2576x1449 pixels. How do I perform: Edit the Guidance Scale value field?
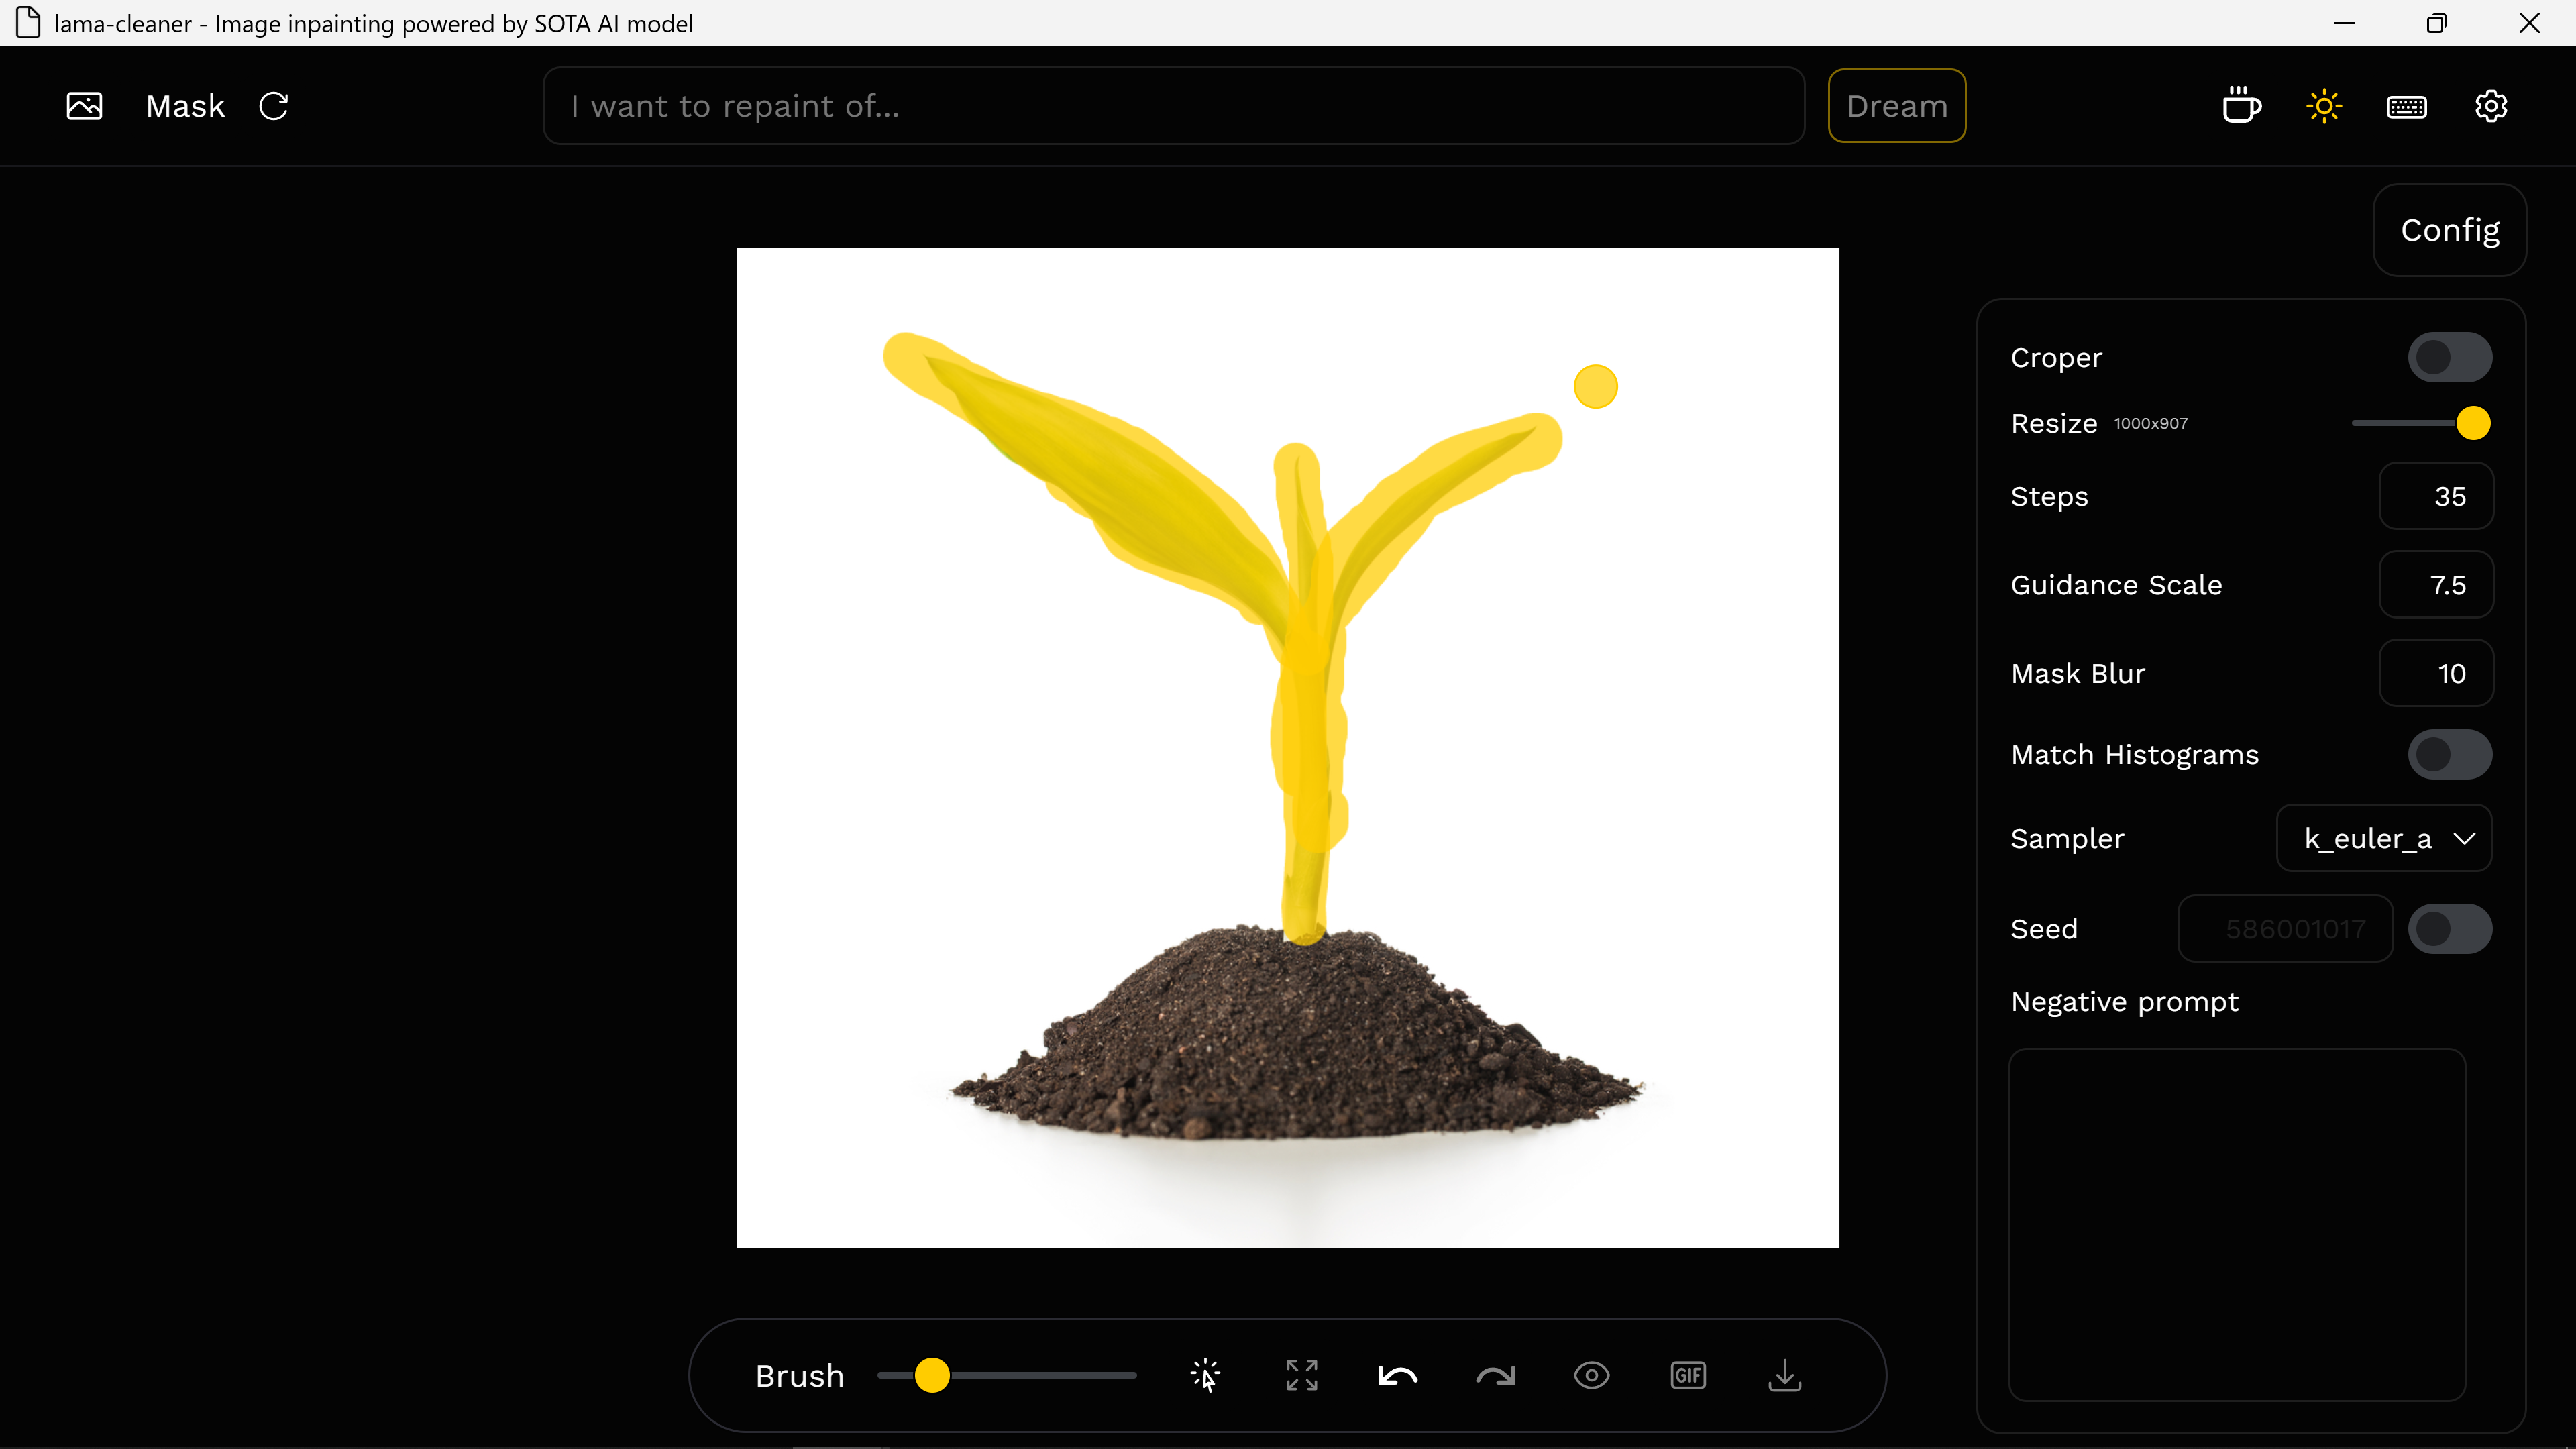pos(2435,584)
